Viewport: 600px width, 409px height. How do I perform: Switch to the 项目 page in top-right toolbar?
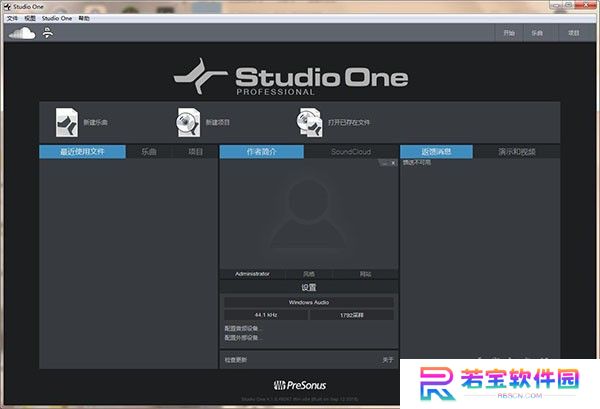574,33
